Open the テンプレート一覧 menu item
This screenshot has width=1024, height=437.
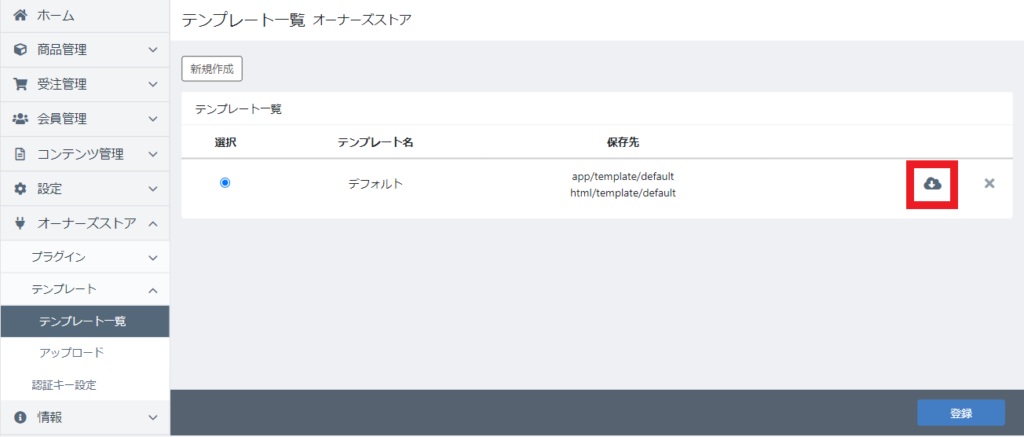82,321
